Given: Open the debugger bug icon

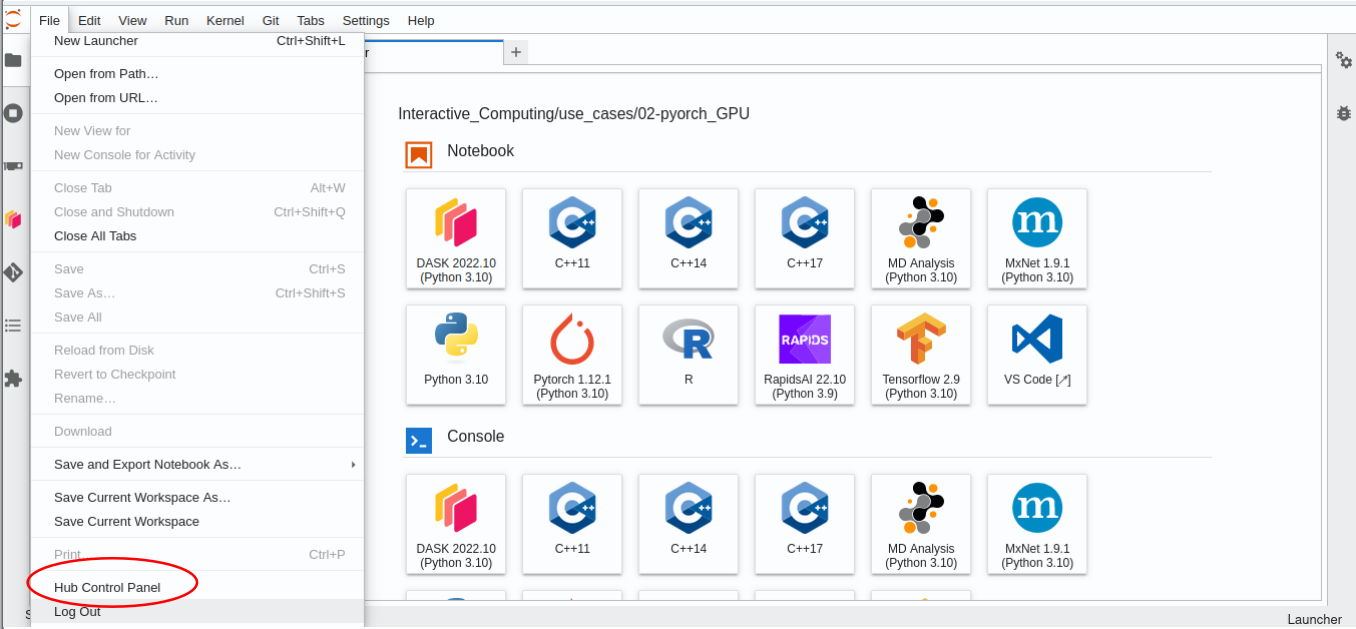Looking at the screenshot, I should click(x=1344, y=113).
